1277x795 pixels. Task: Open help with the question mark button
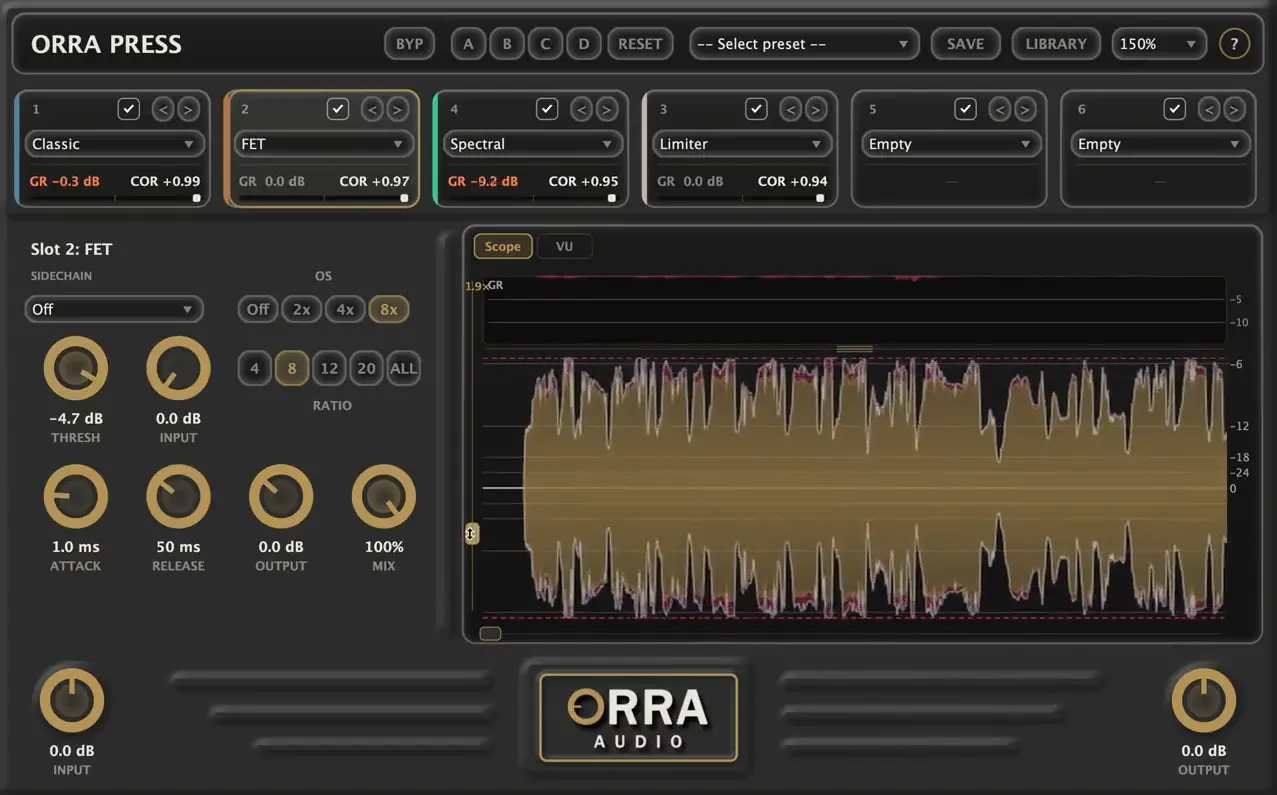1234,44
